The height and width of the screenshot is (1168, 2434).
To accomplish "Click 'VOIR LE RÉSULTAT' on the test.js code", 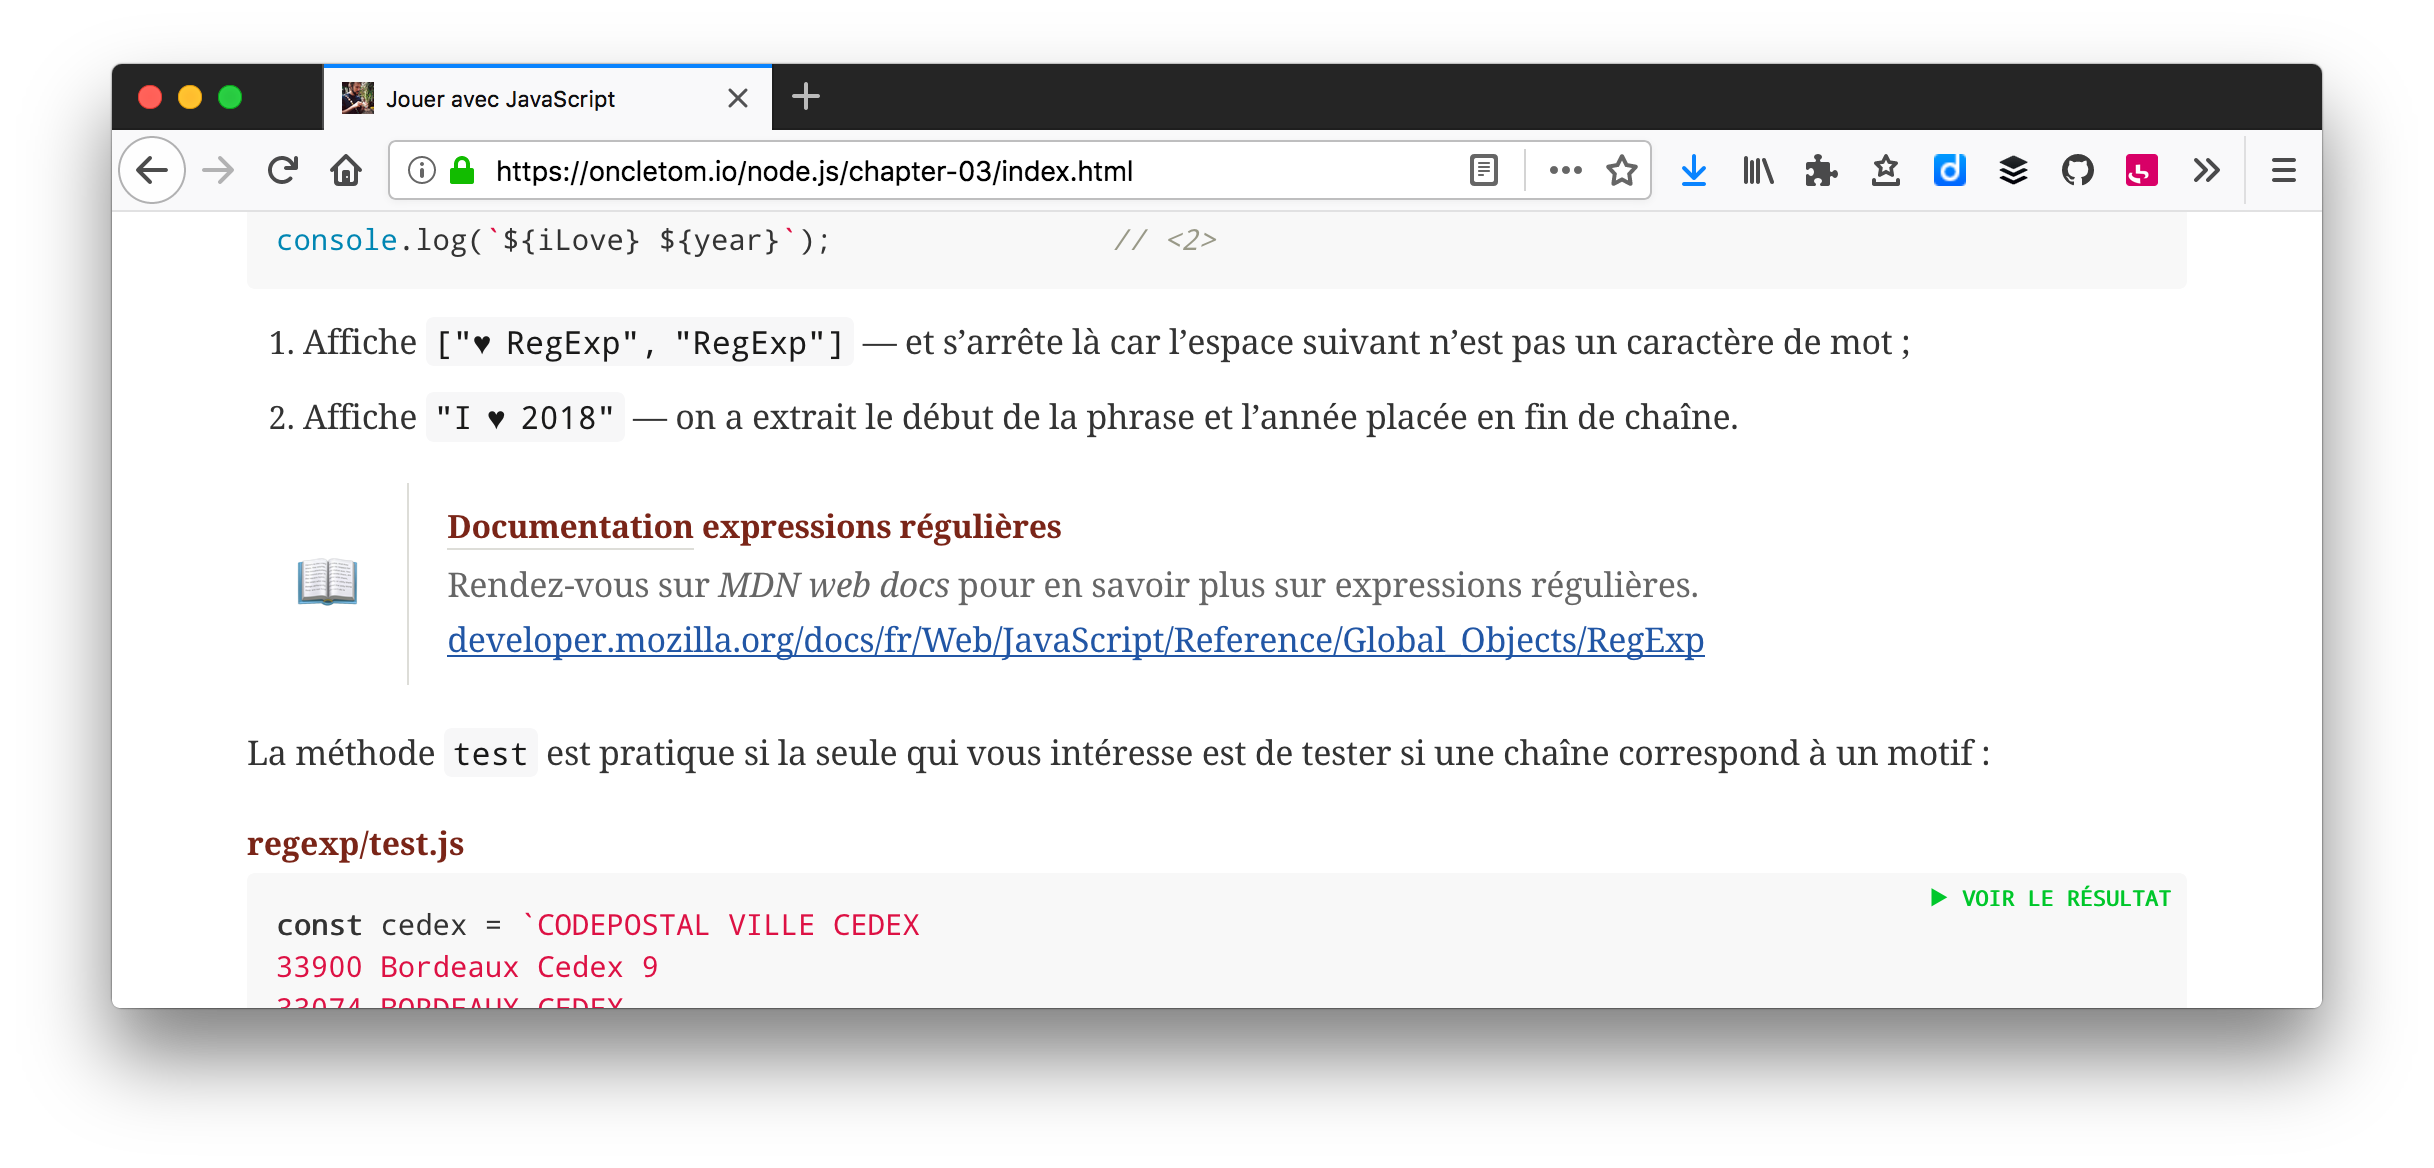I will (x=2051, y=898).
